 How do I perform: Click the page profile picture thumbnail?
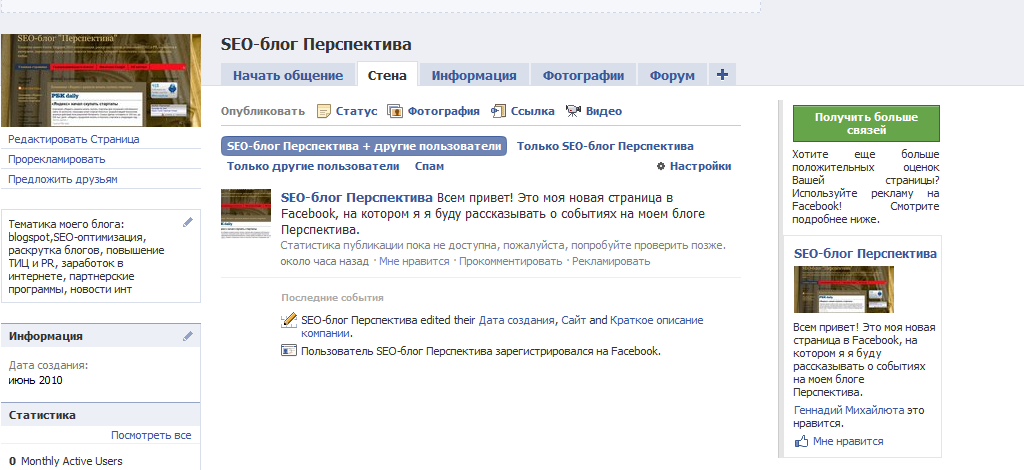coord(101,80)
